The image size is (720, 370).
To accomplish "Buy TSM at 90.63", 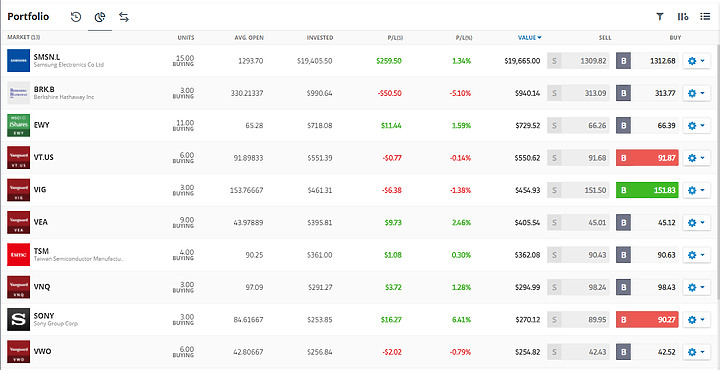I will pyautogui.click(x=647, y=255).
